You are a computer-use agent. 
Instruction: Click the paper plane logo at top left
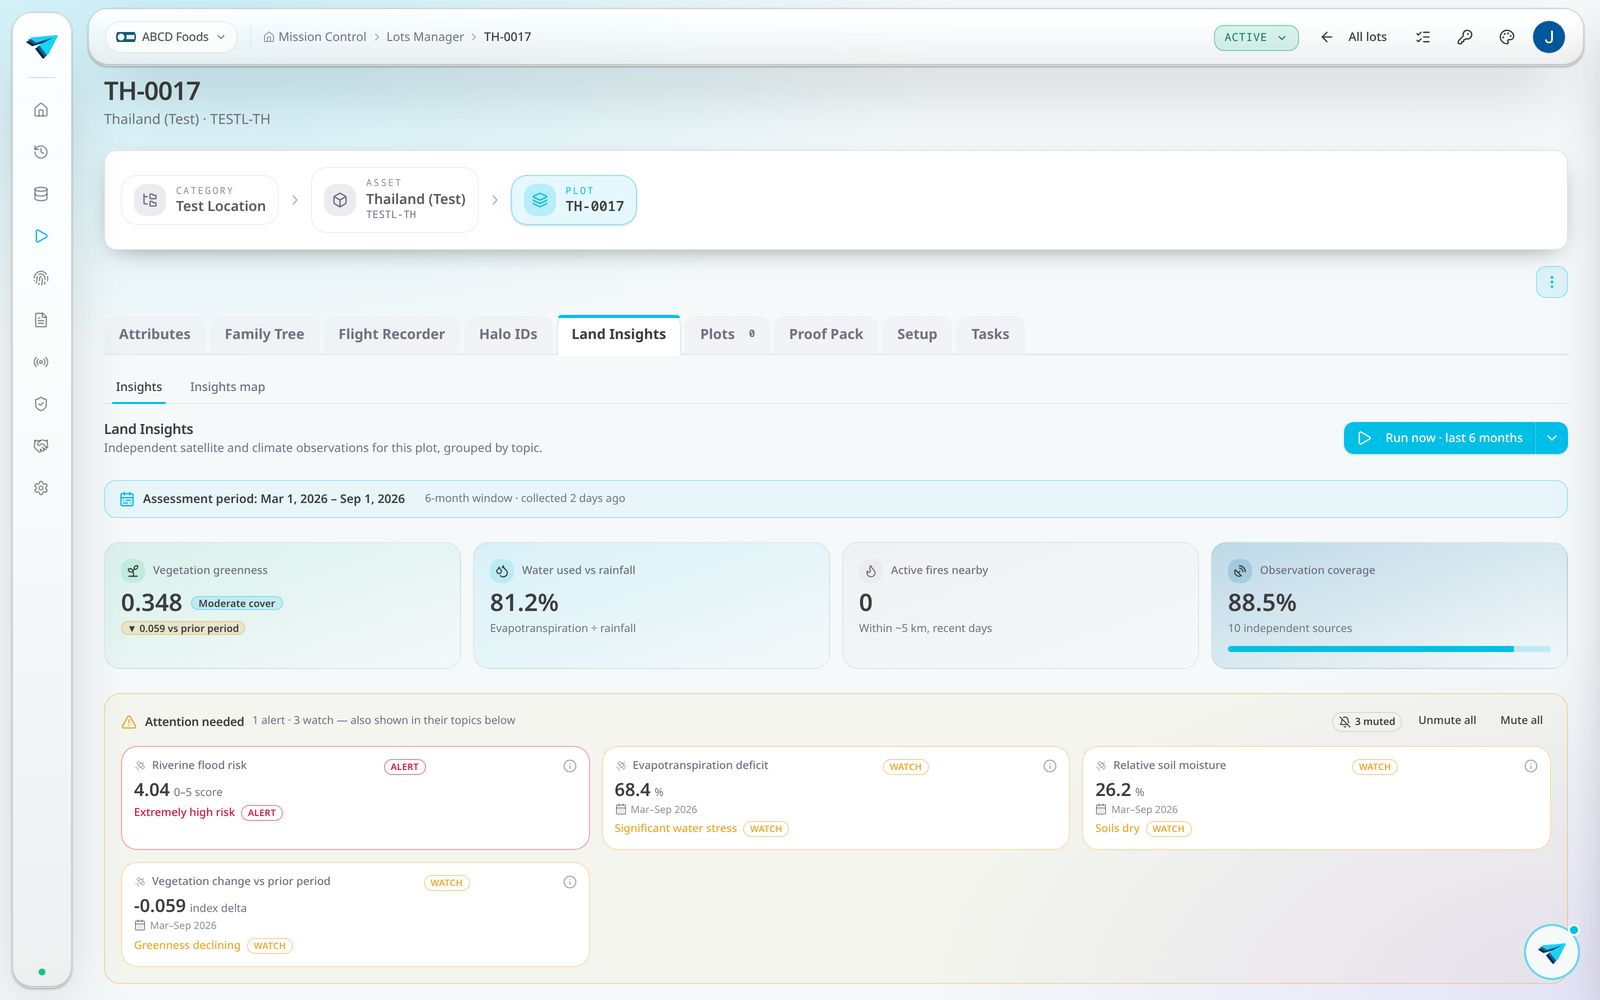pos(42,46)
